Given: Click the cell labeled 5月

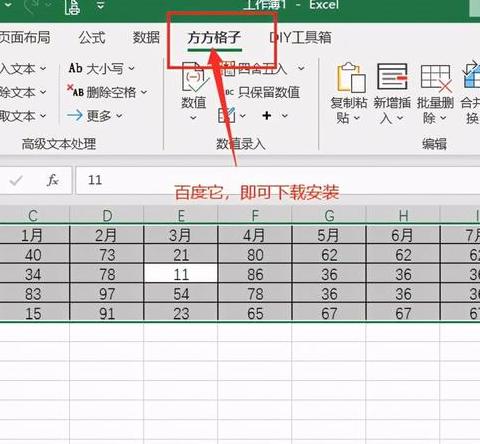Looking at the screenshot, I should click(329, 235).
